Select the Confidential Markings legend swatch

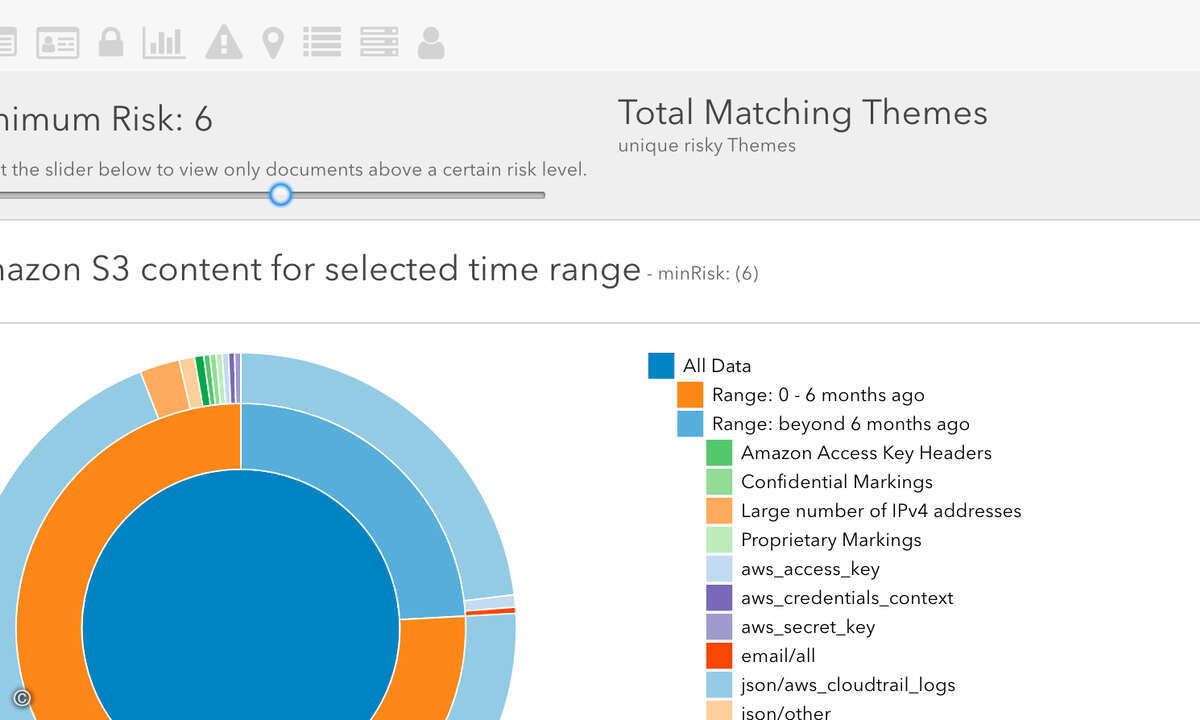[x=719, y=482]
